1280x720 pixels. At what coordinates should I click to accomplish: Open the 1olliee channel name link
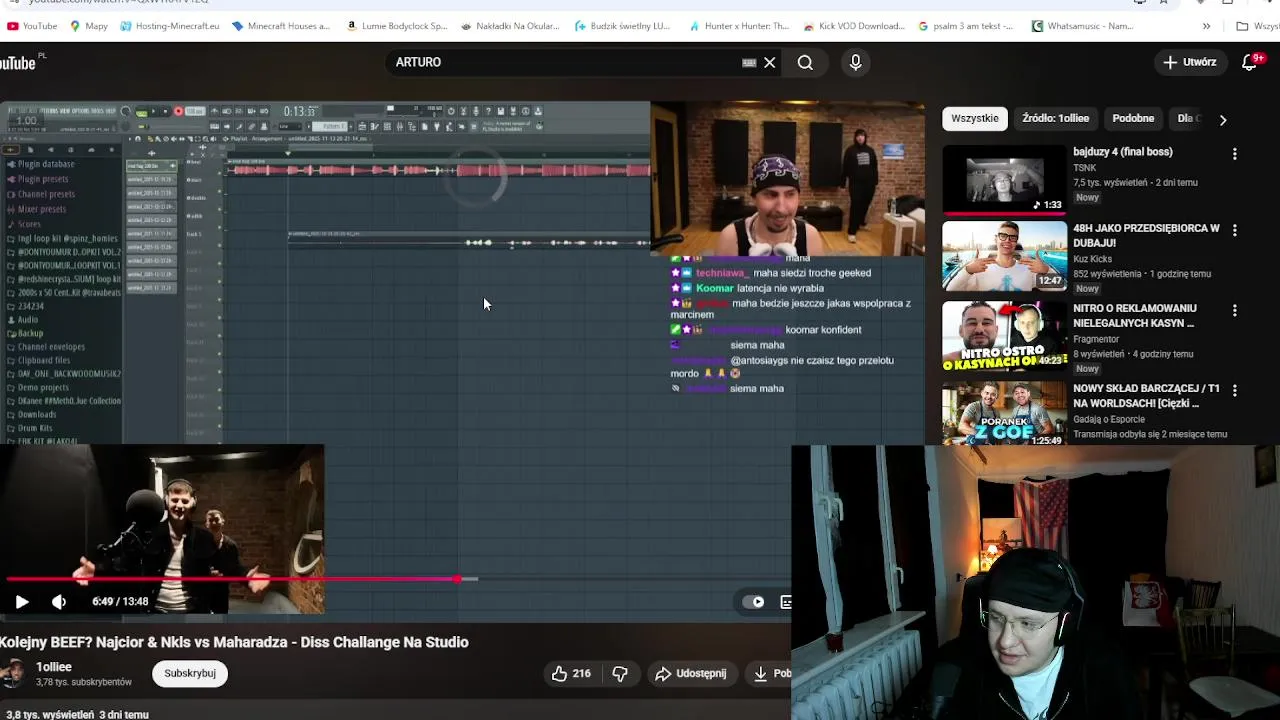(x=54, y=666)
